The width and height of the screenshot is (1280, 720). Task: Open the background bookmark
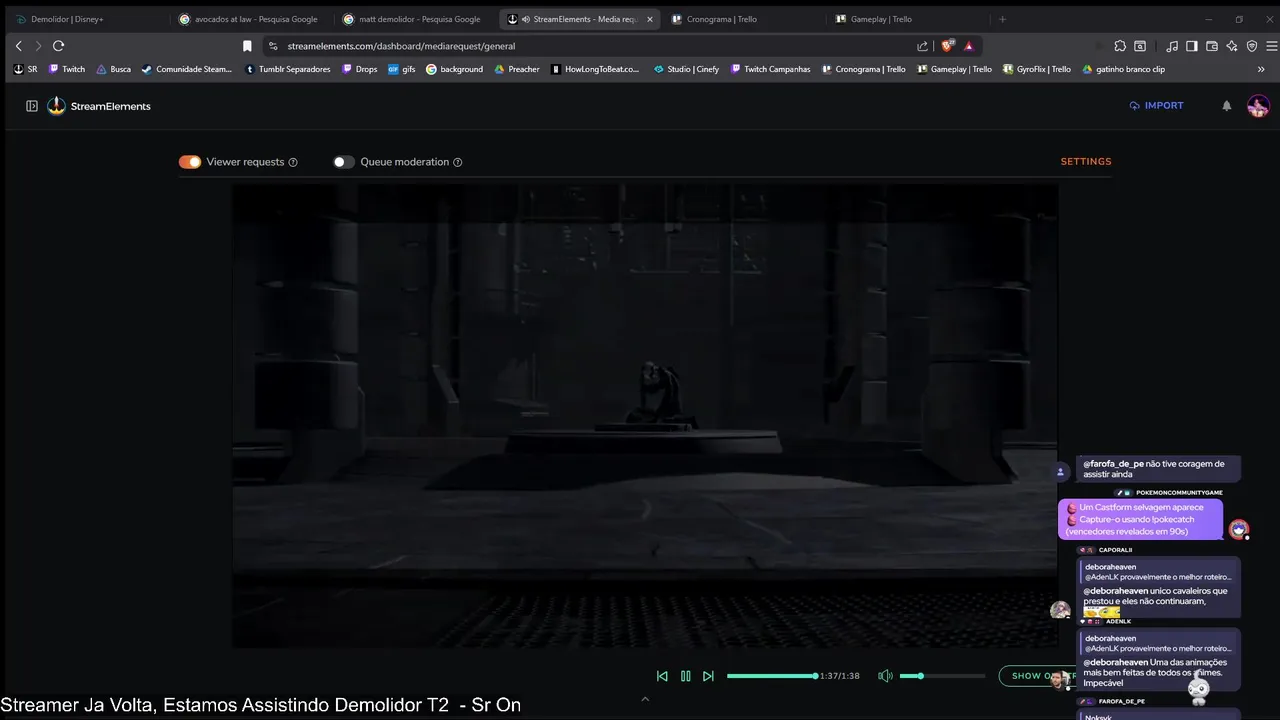click(x=454, y=69)
